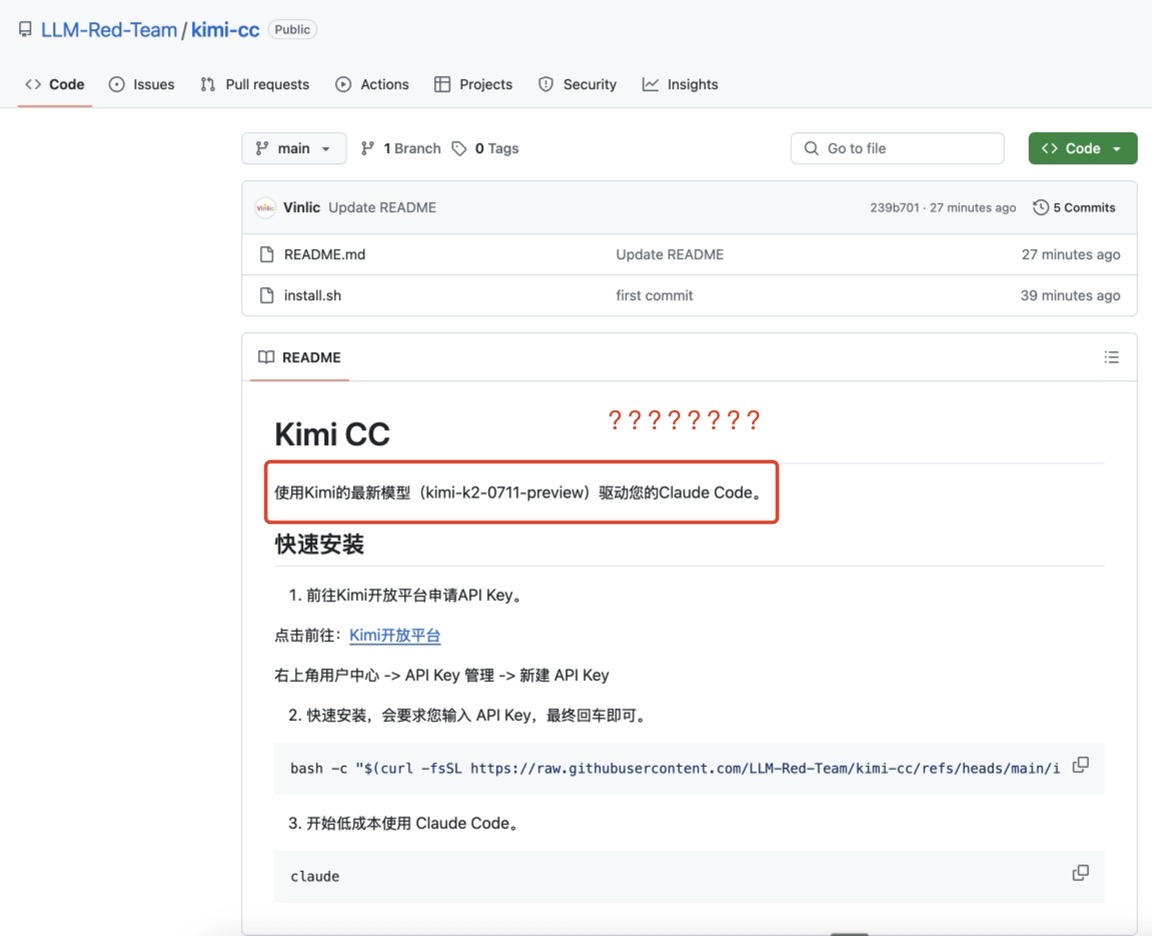1152x936 pixels.
Task: Click the Go to file search field
Action: tap(897, 148)
